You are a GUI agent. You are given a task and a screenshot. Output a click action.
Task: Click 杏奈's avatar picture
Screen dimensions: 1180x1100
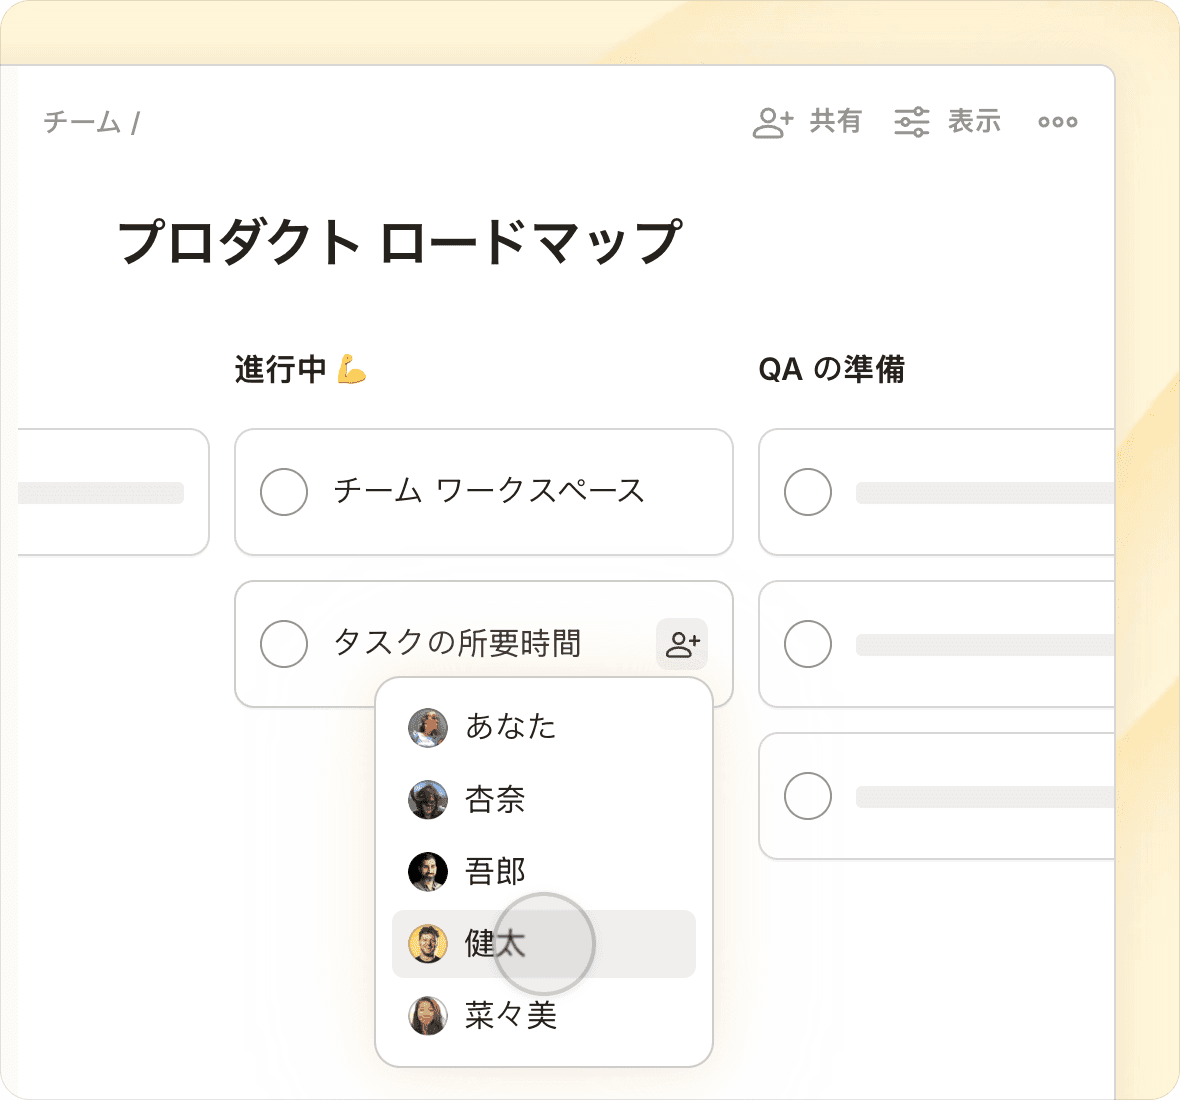tap(428, 800)
